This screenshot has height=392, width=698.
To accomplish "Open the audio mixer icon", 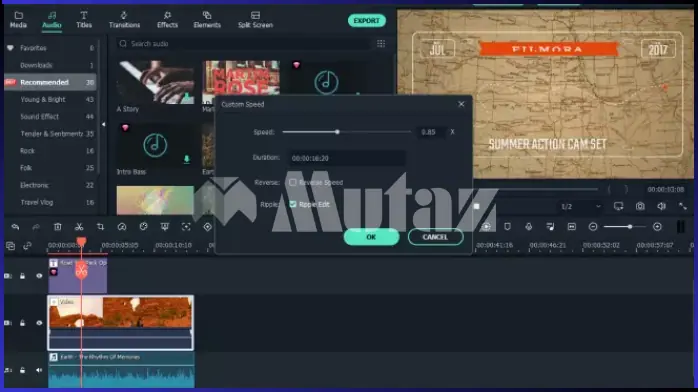I will click(550, 227).
